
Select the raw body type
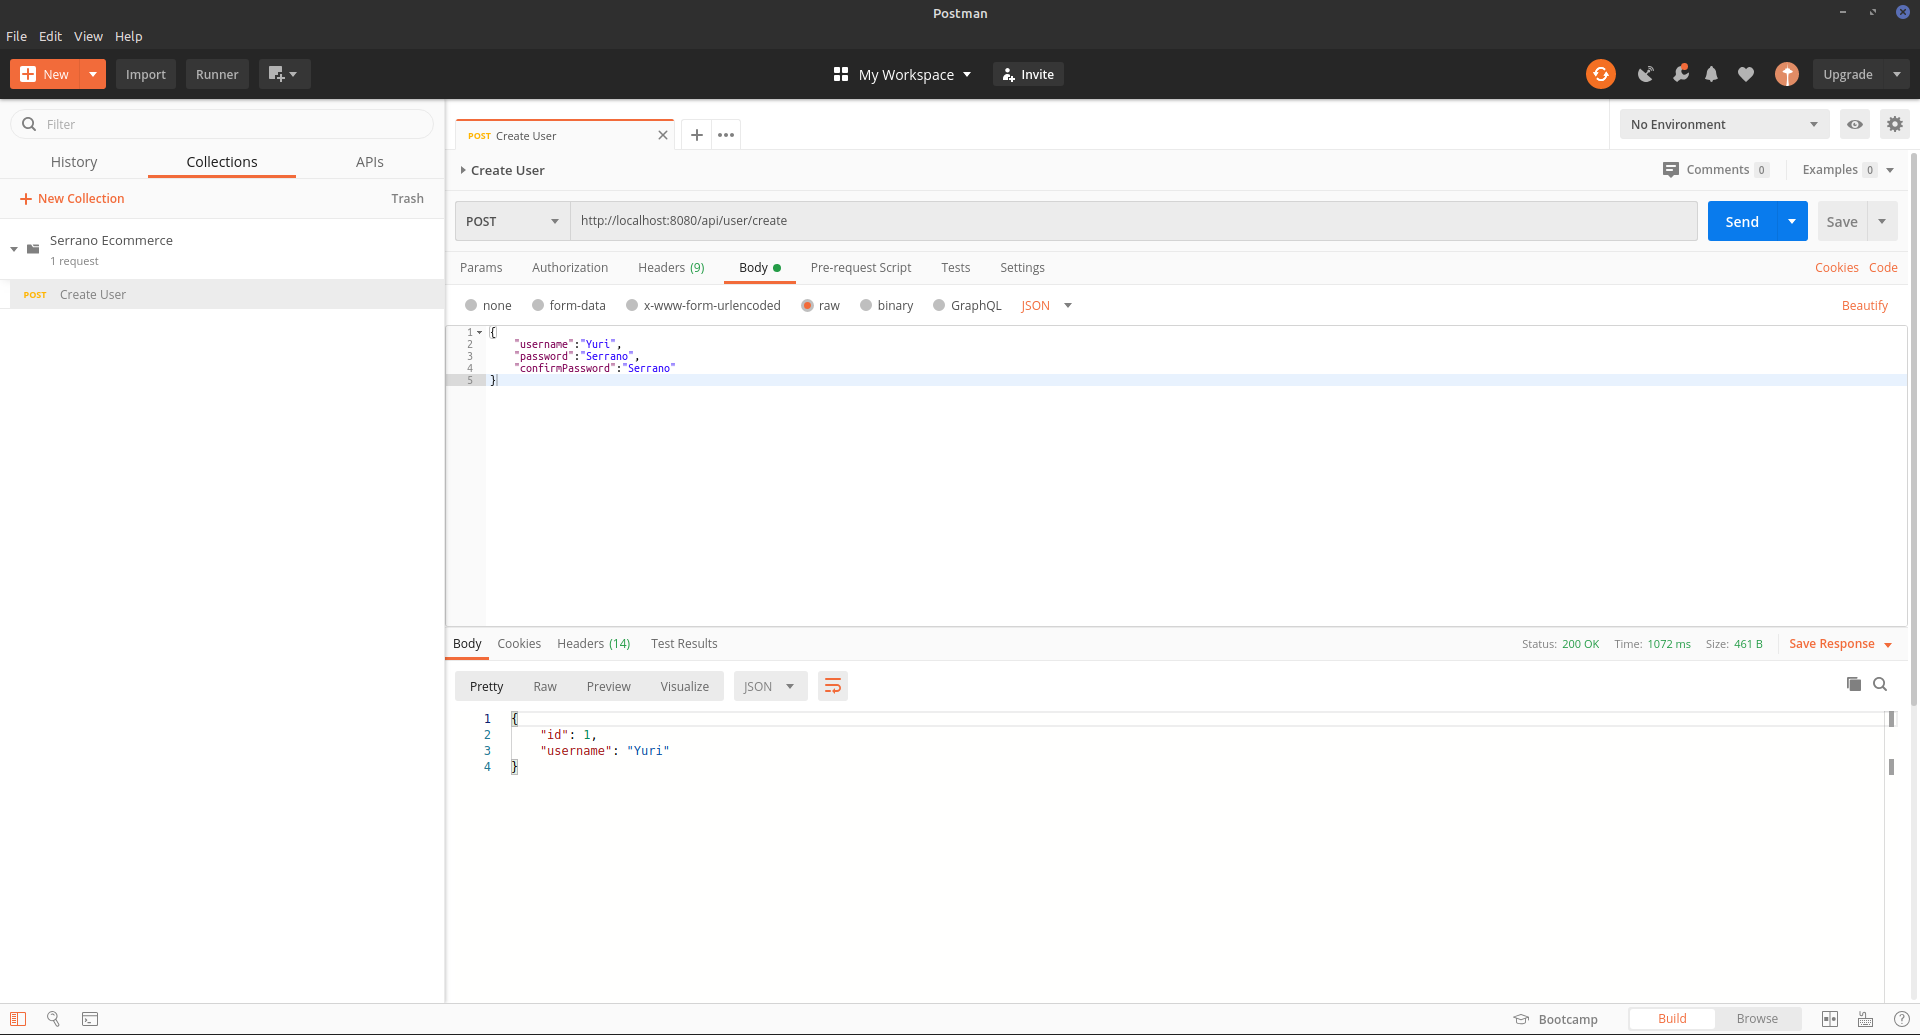[x=807, y=306]
